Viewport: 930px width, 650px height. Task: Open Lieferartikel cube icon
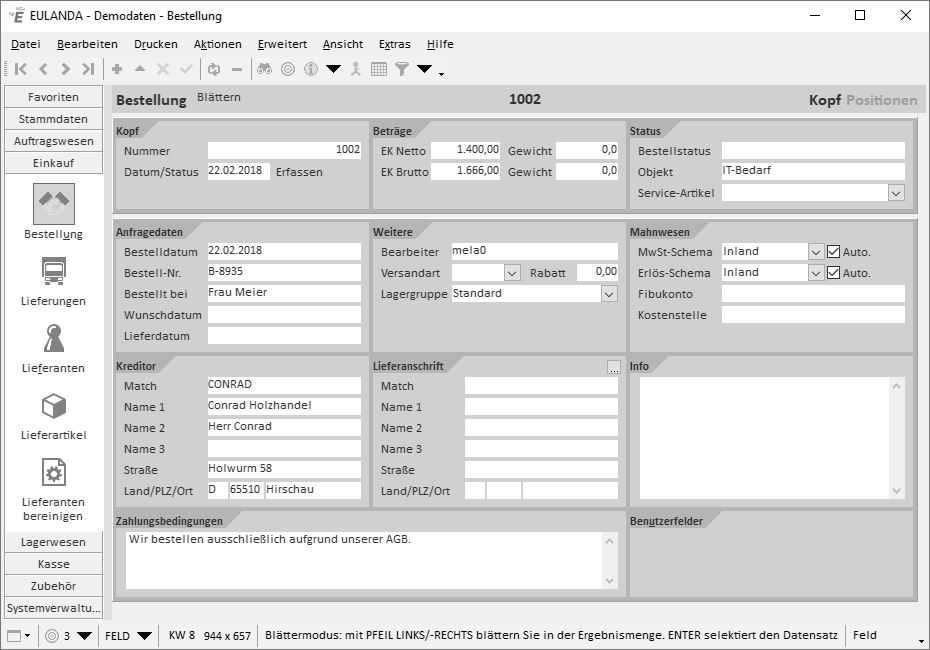53,406
